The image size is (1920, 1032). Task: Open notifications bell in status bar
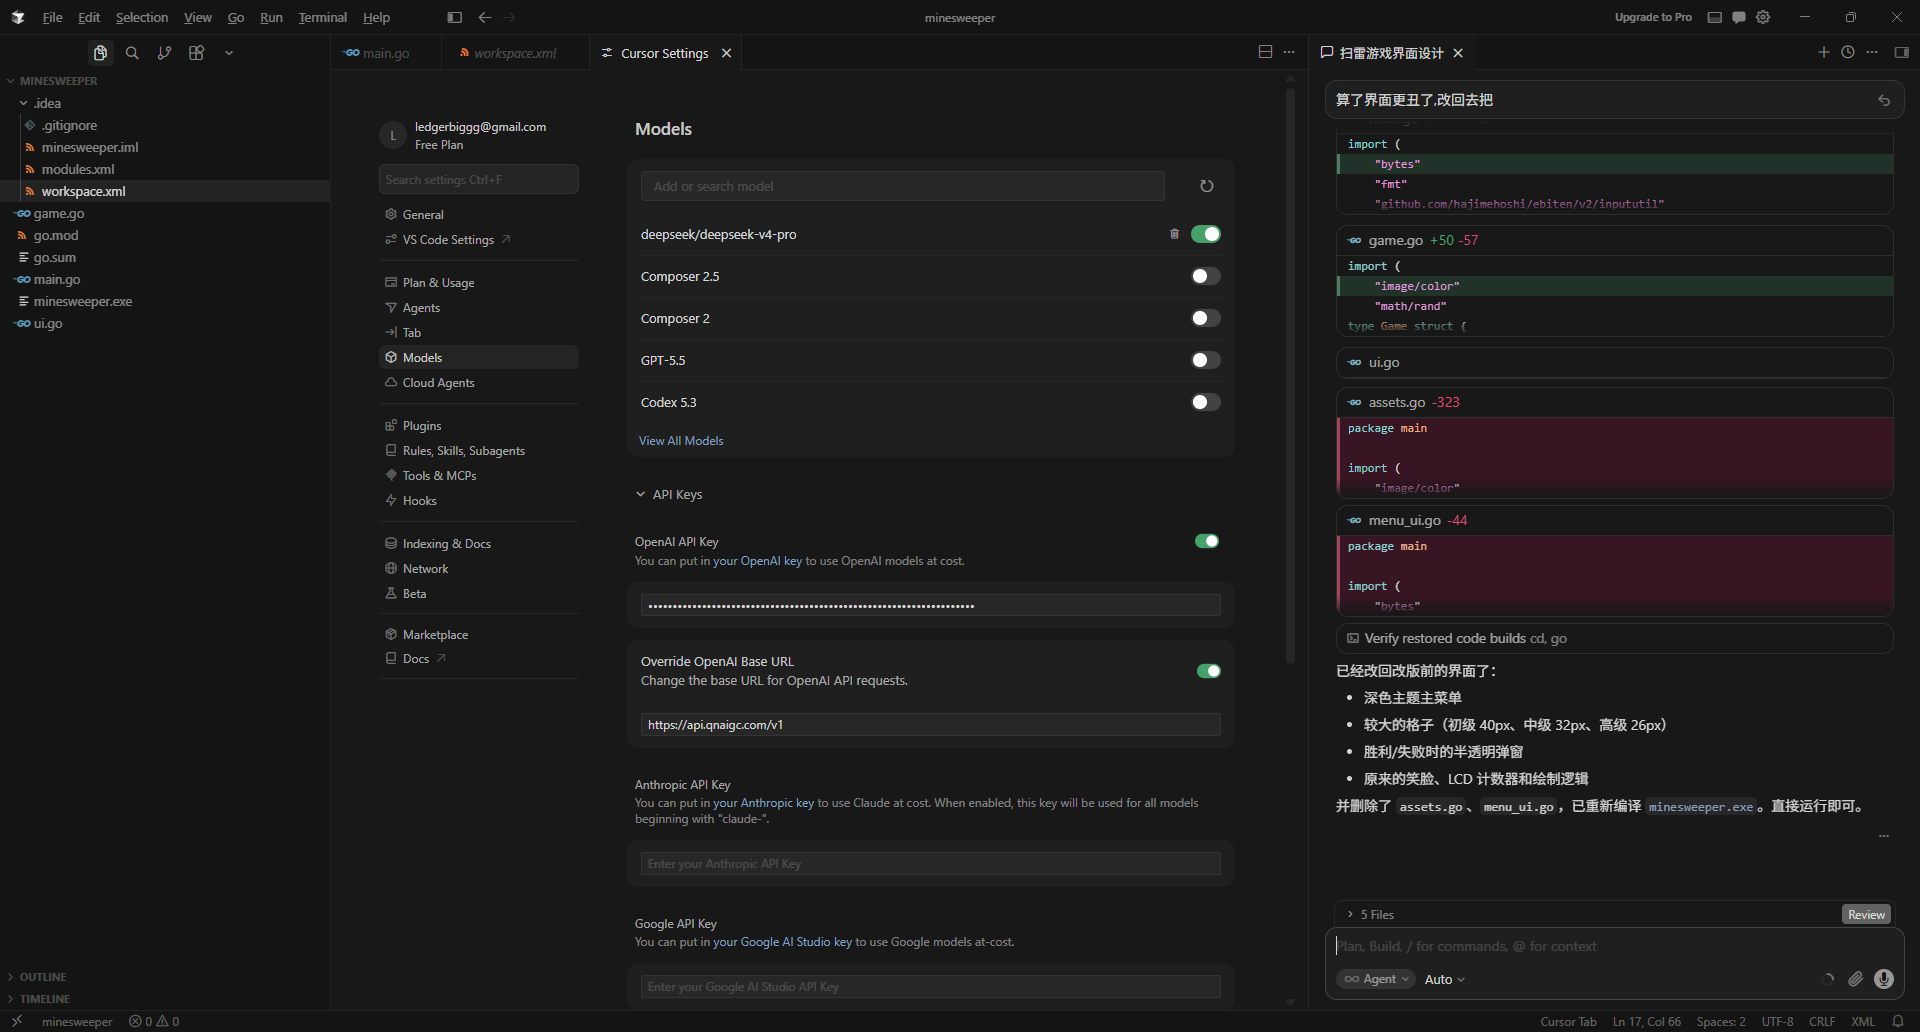click(1897, 1021)
